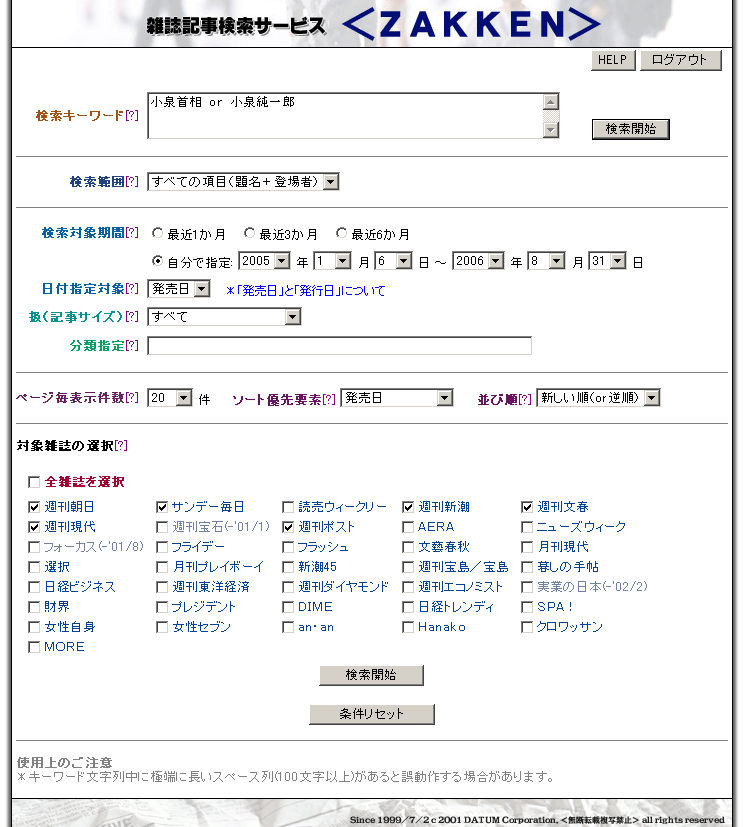Select the 最近1か月 radio button

pyautogui.click(x=157, y=233)
